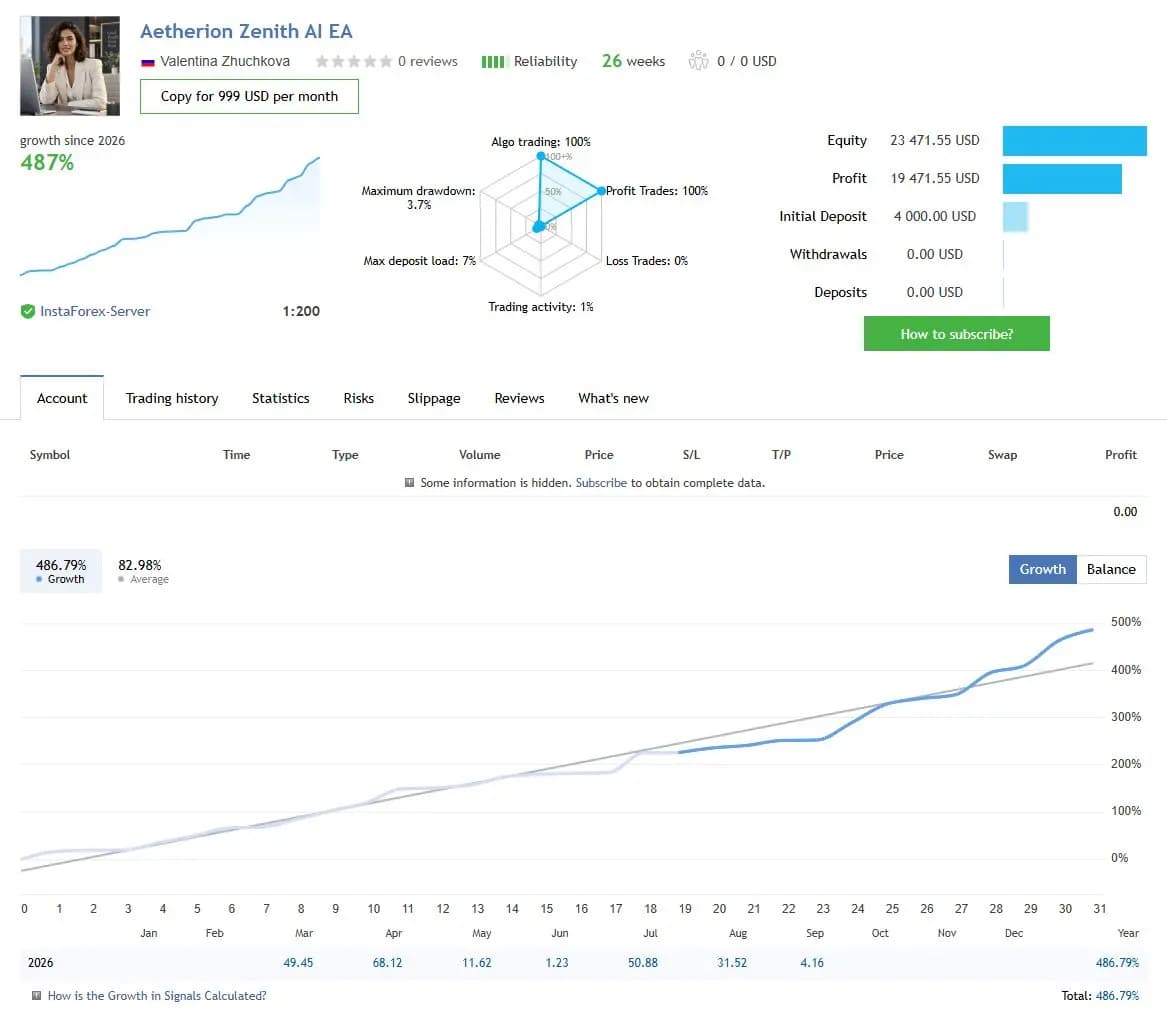Open Valentina Zhuchkova author profile
This screenshot has height=1027, width=1167.
pos(225,61)
